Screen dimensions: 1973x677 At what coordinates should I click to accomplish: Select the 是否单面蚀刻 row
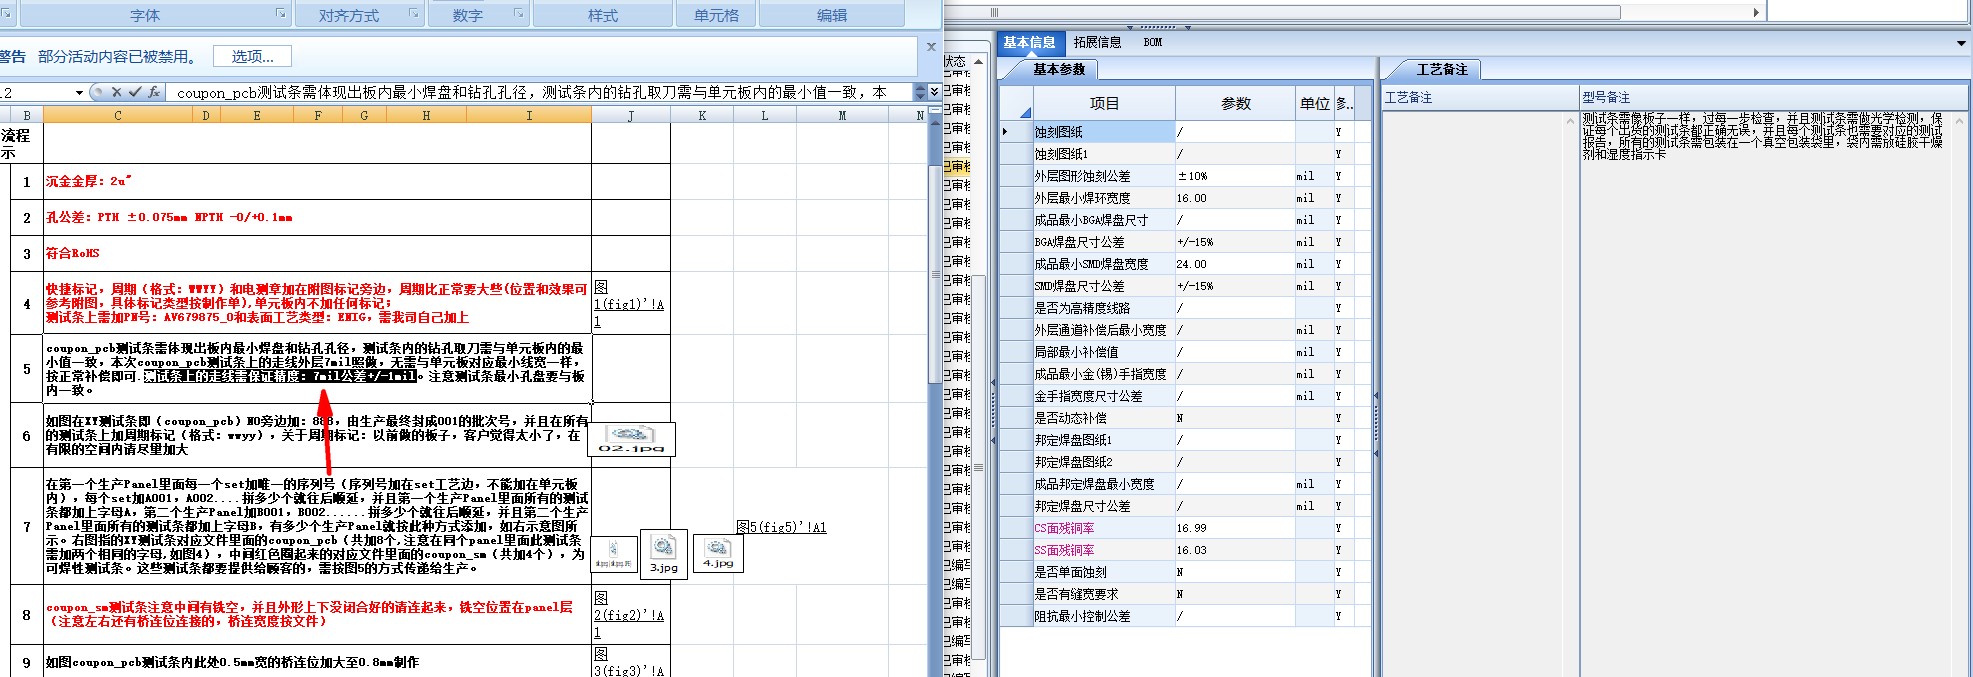[x=1186, y=572]
